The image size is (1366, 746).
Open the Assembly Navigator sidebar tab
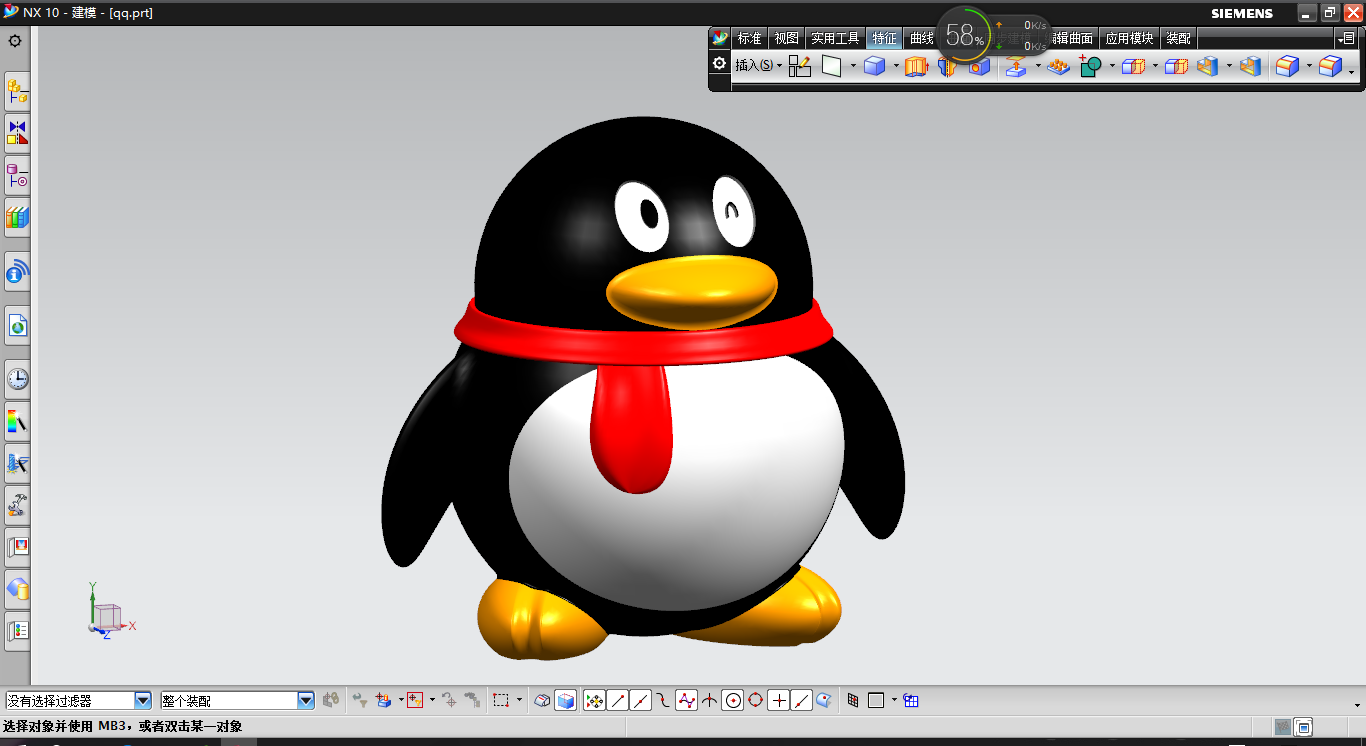tap(17, 91)
